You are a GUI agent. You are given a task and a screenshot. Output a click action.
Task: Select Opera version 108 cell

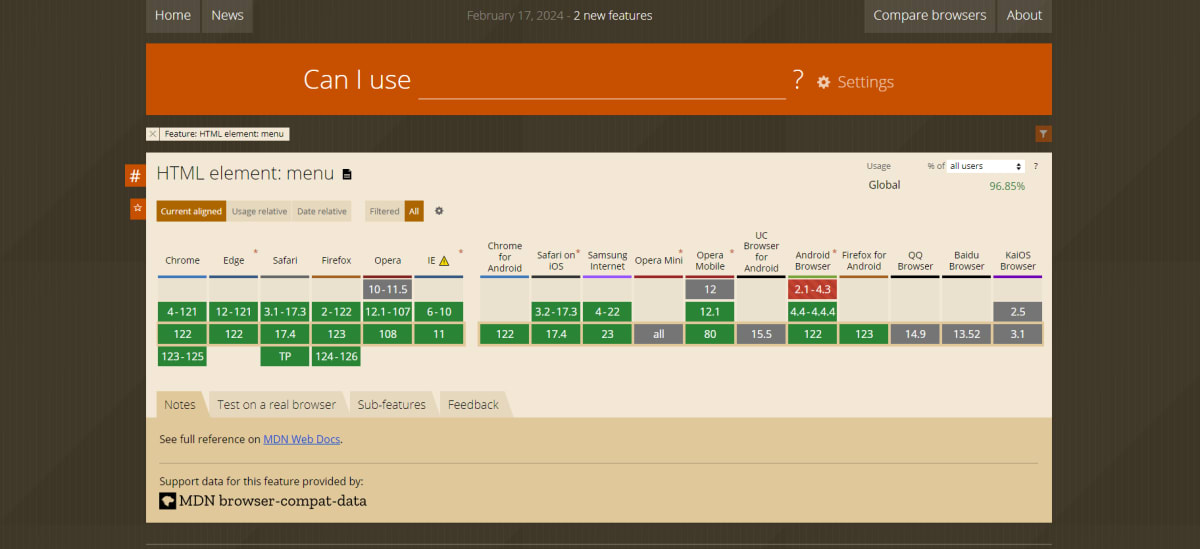click(x=388, y=334)
